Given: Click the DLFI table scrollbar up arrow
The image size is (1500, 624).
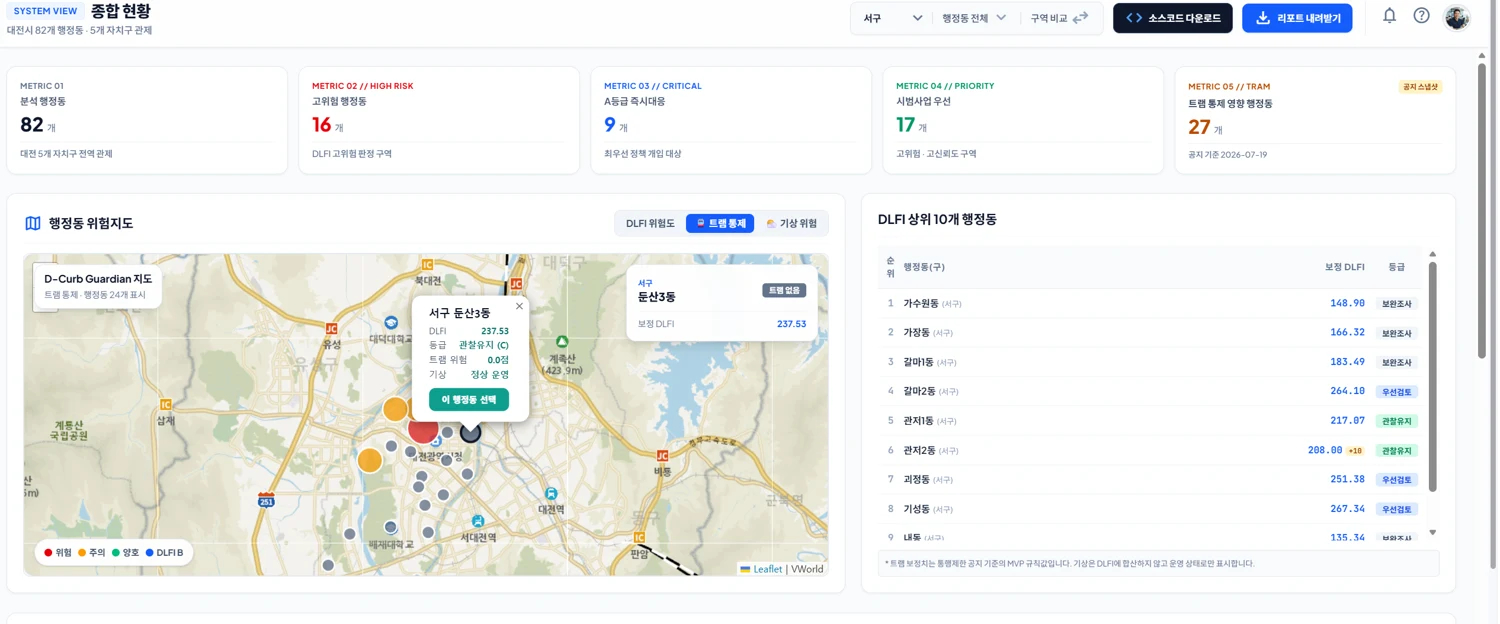Looking at the screenshot, I should 1432,254.
